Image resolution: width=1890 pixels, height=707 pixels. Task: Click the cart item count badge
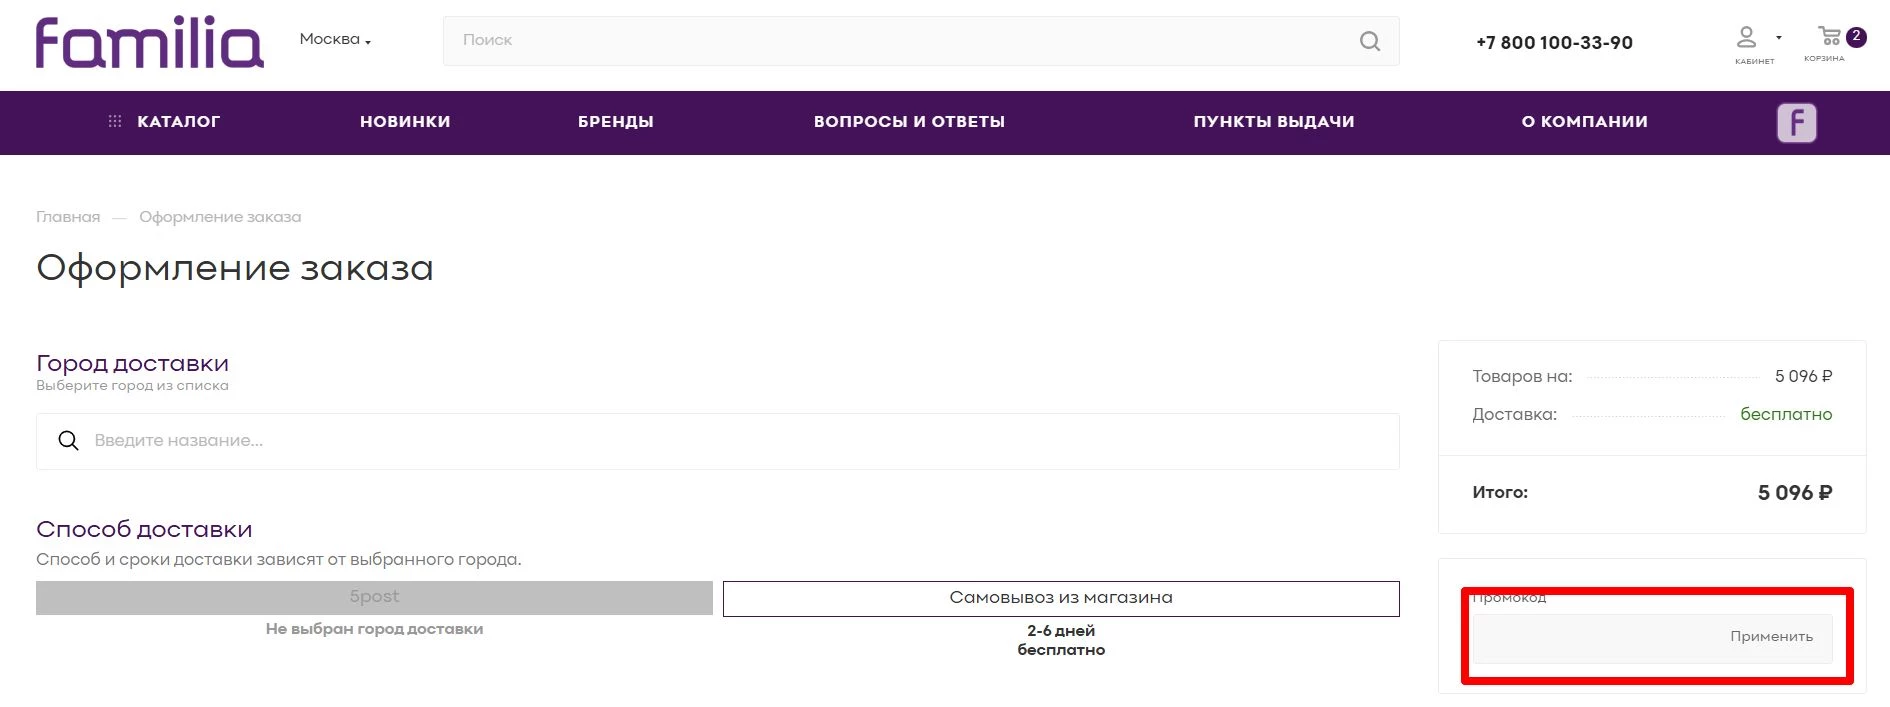point(1856,36)
